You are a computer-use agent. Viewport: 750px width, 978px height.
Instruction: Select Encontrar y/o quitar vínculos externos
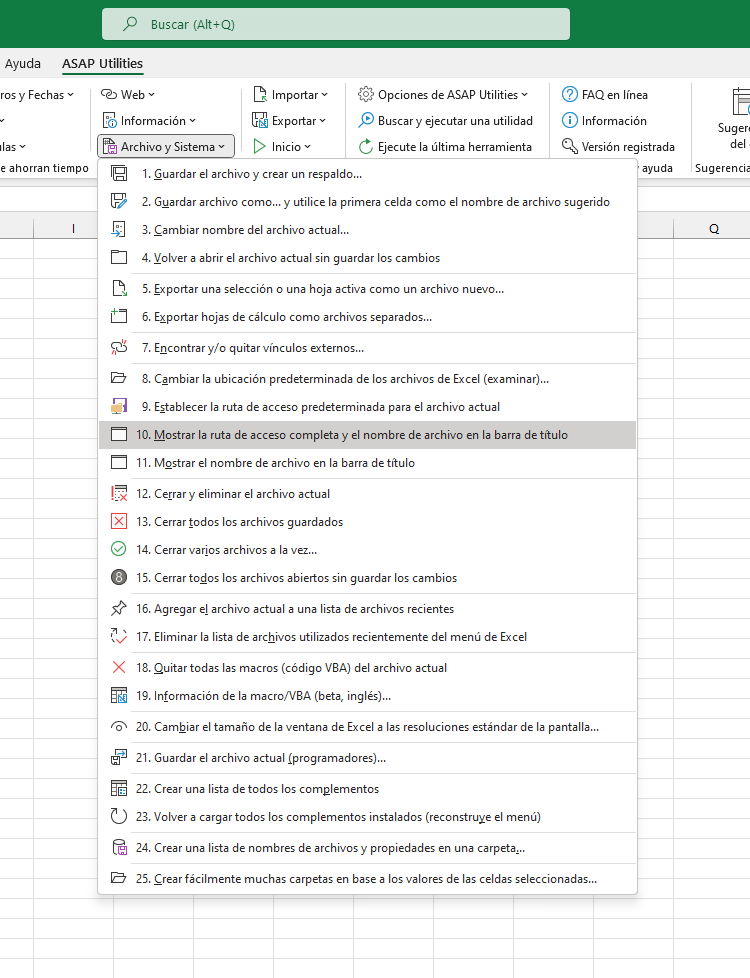[368, 347]
